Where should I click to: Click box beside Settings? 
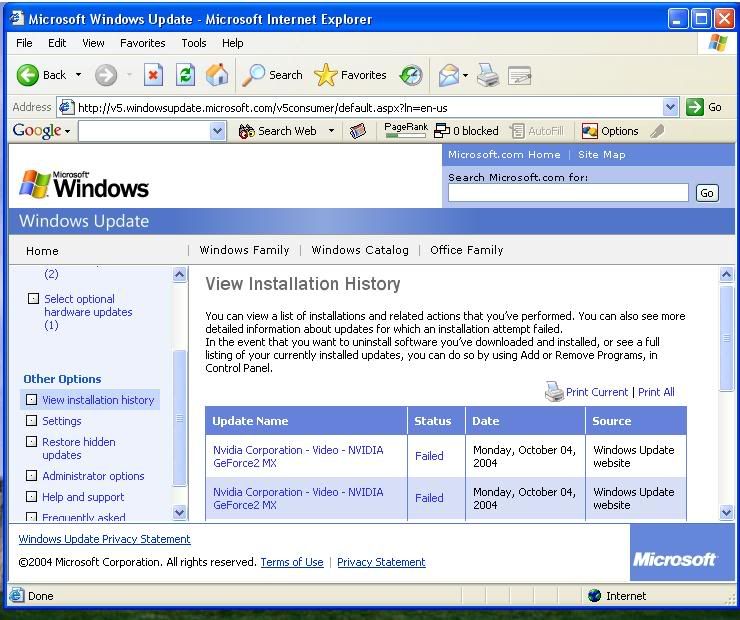[x=31, y=420]
